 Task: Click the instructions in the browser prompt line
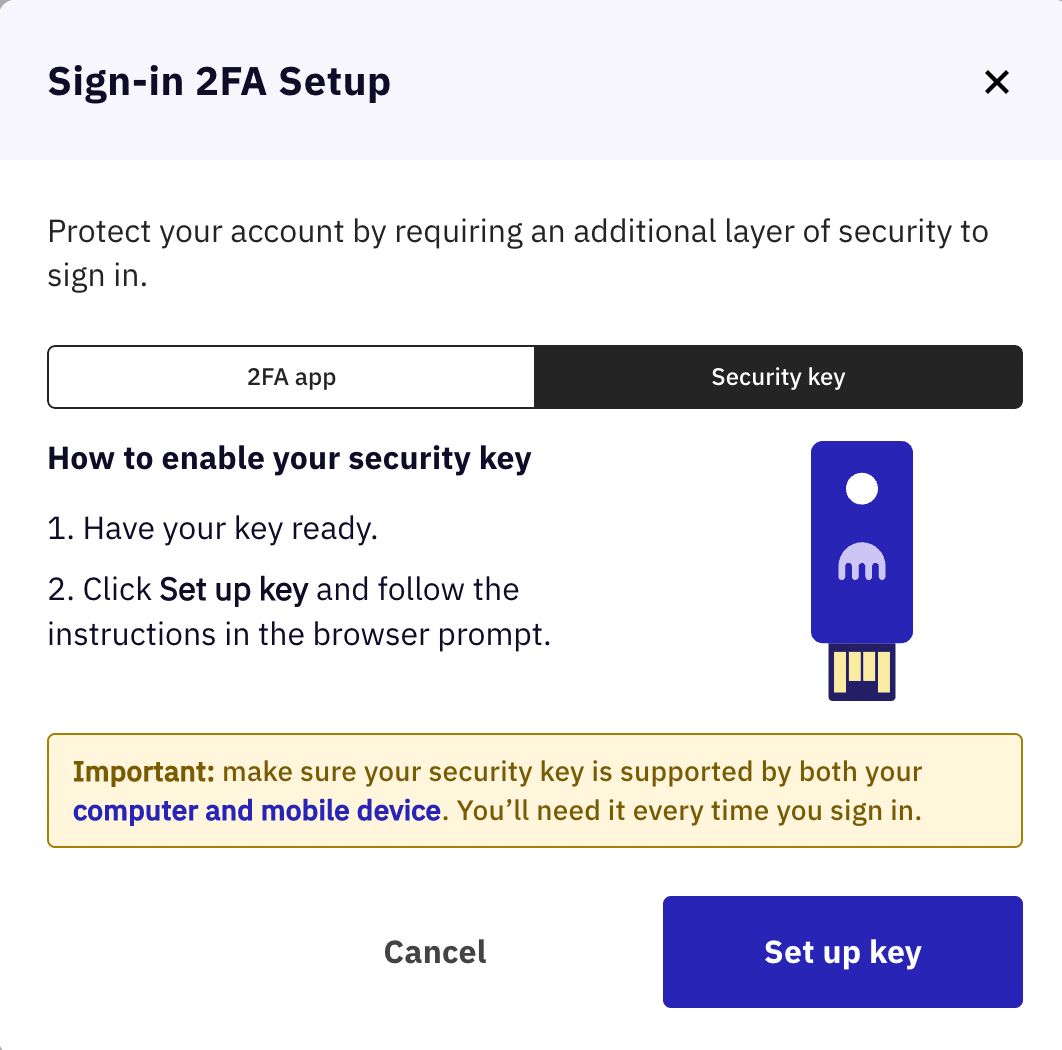tap(299, 634)
